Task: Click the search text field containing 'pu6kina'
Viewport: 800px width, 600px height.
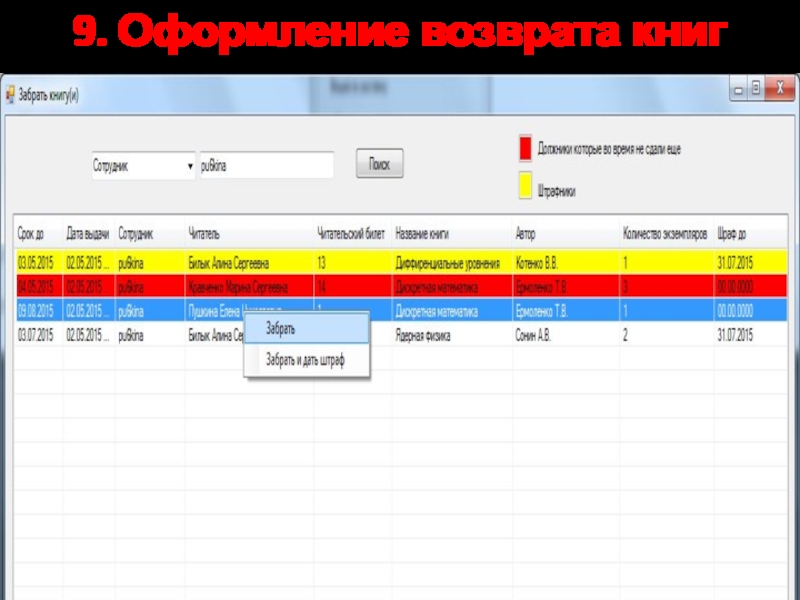Action: tap(266, 166)
